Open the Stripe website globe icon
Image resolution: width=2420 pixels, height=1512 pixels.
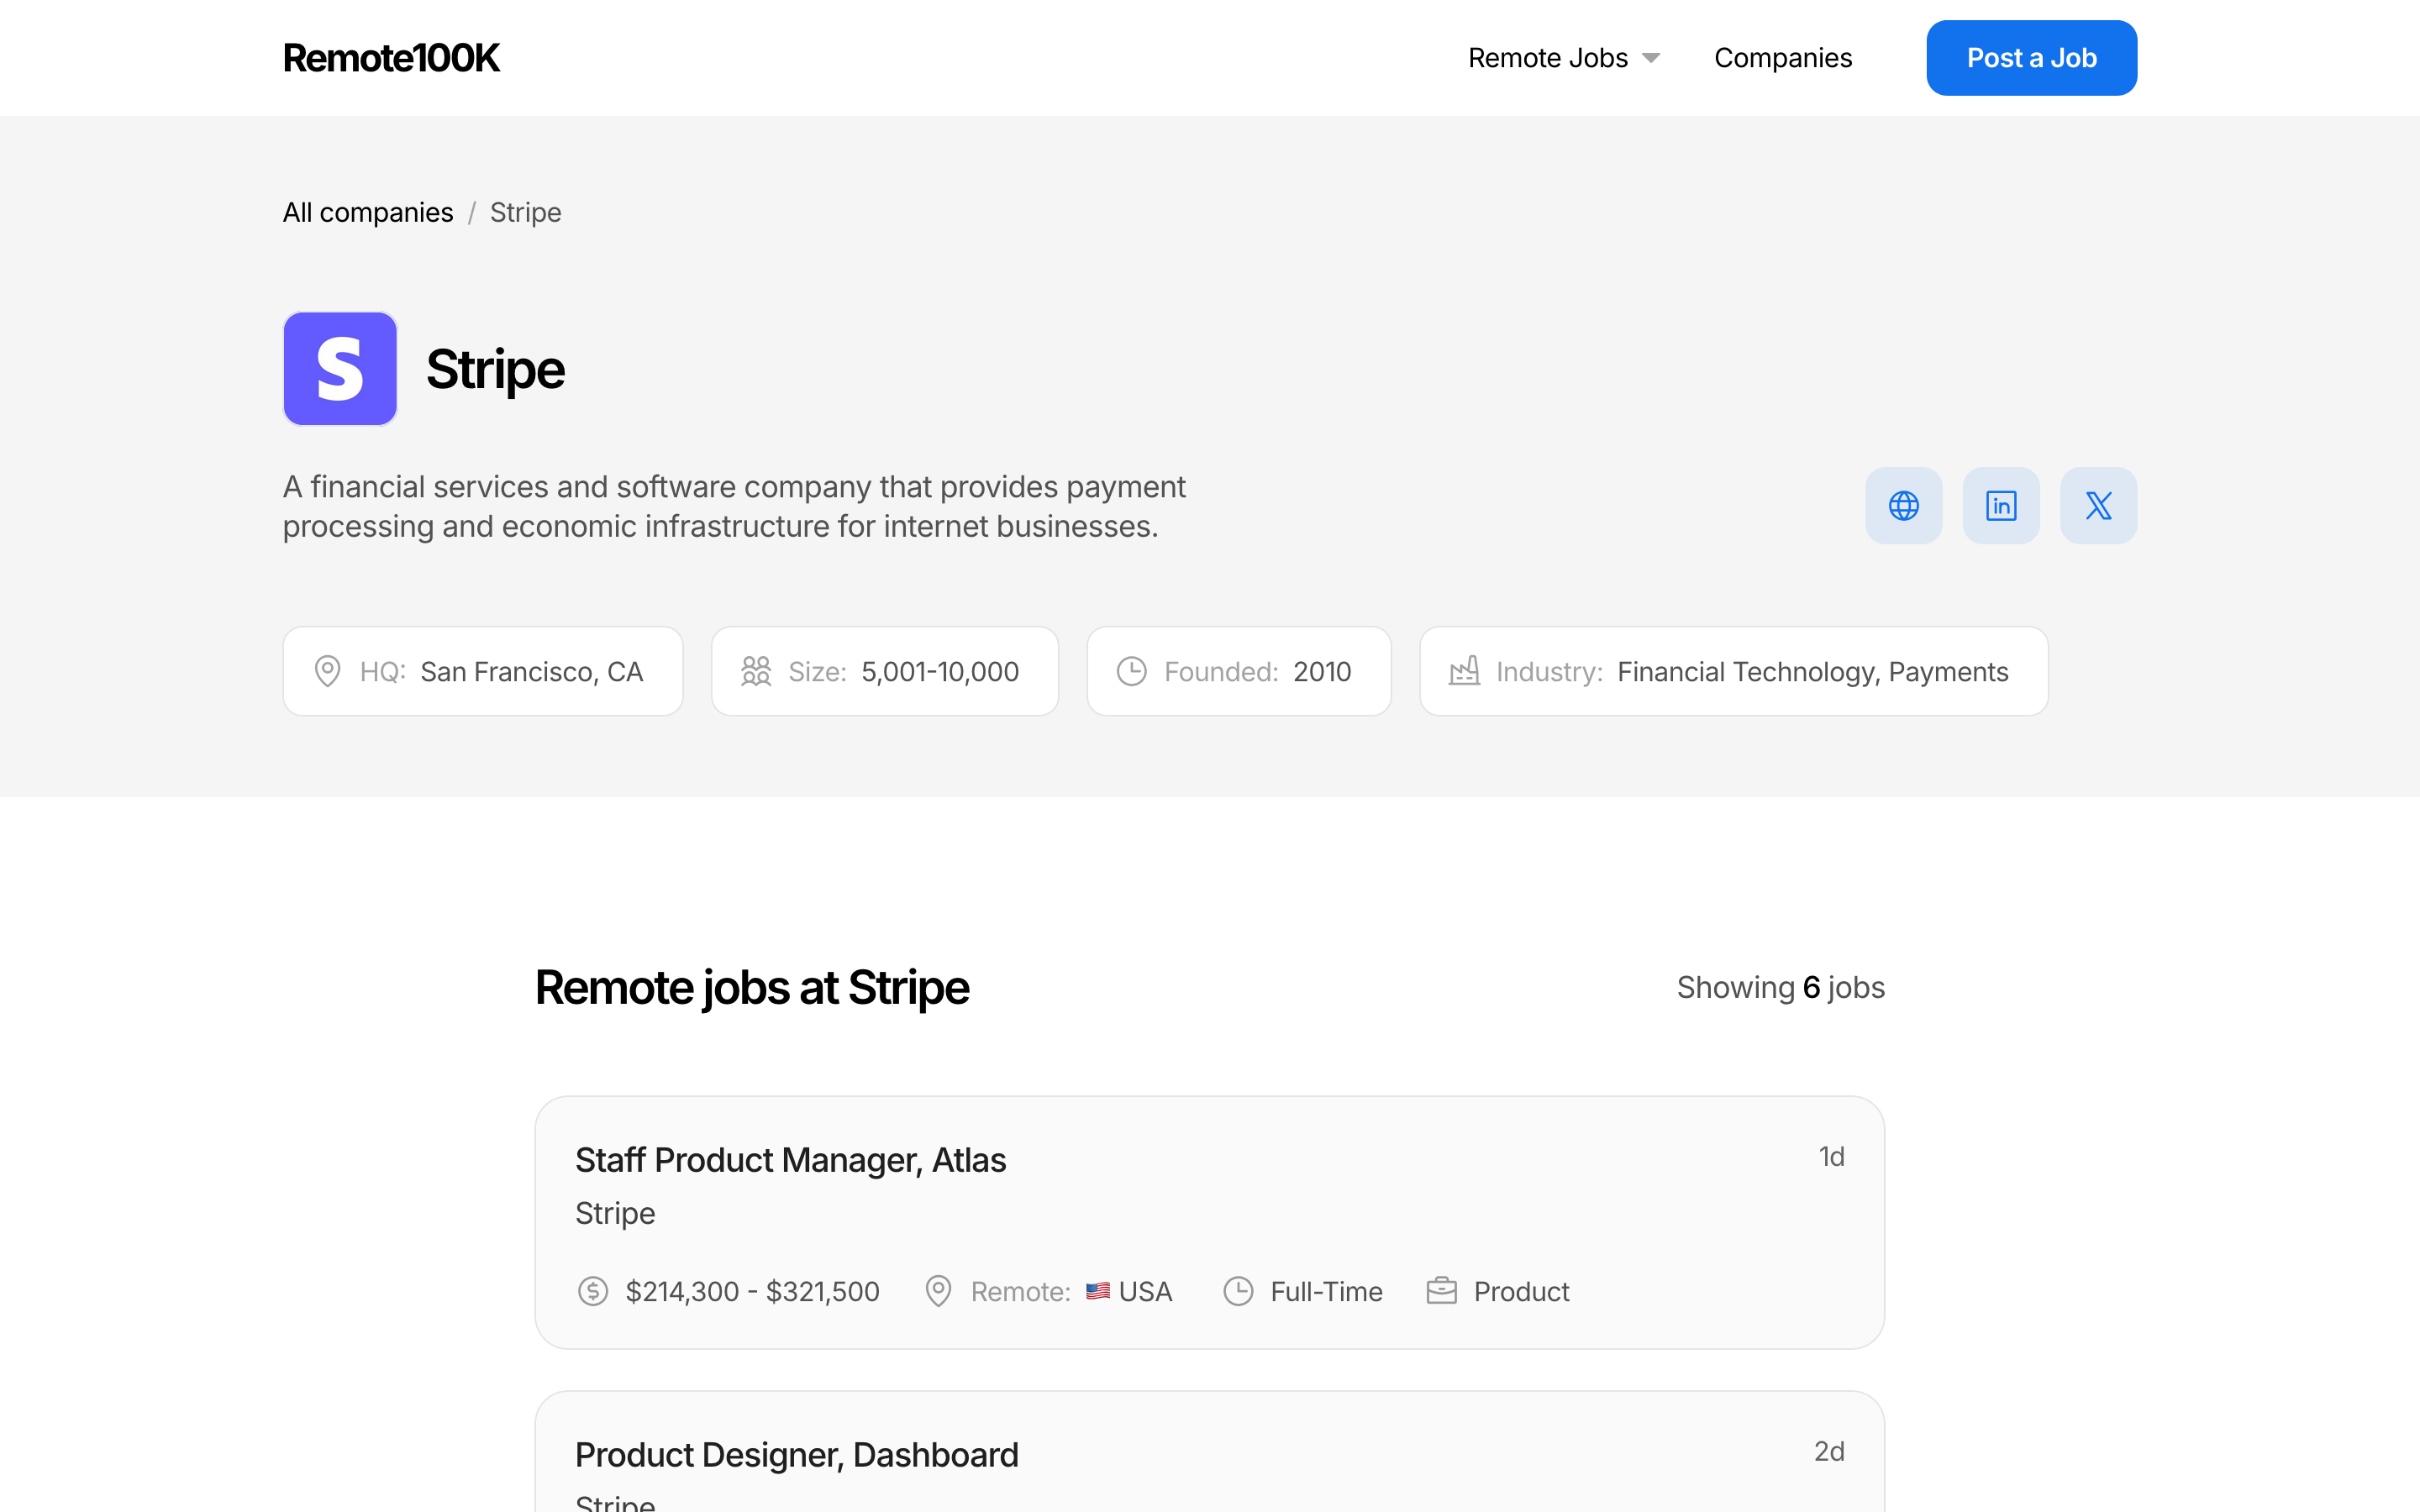coord(1903,505)
